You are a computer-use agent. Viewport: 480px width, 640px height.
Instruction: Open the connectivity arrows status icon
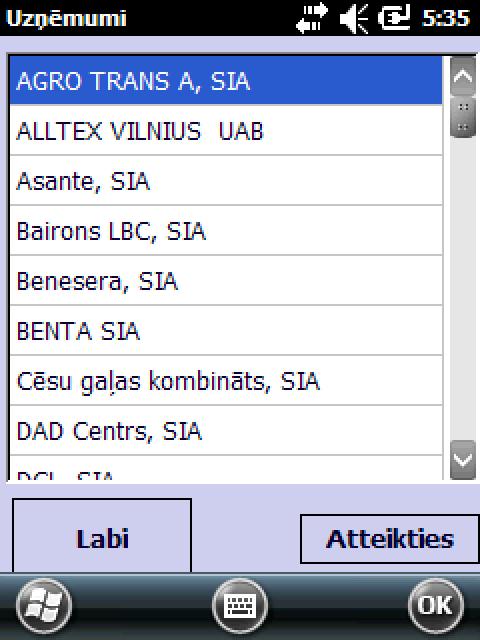312,18
